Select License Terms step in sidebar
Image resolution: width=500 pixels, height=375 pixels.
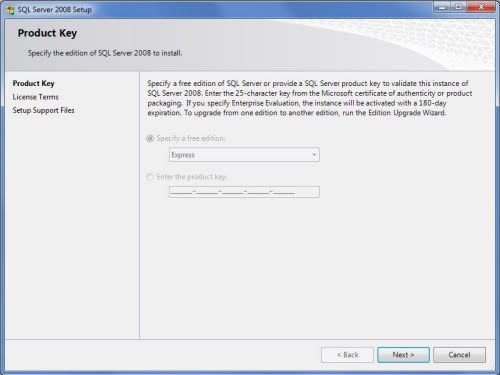point(35,97)
